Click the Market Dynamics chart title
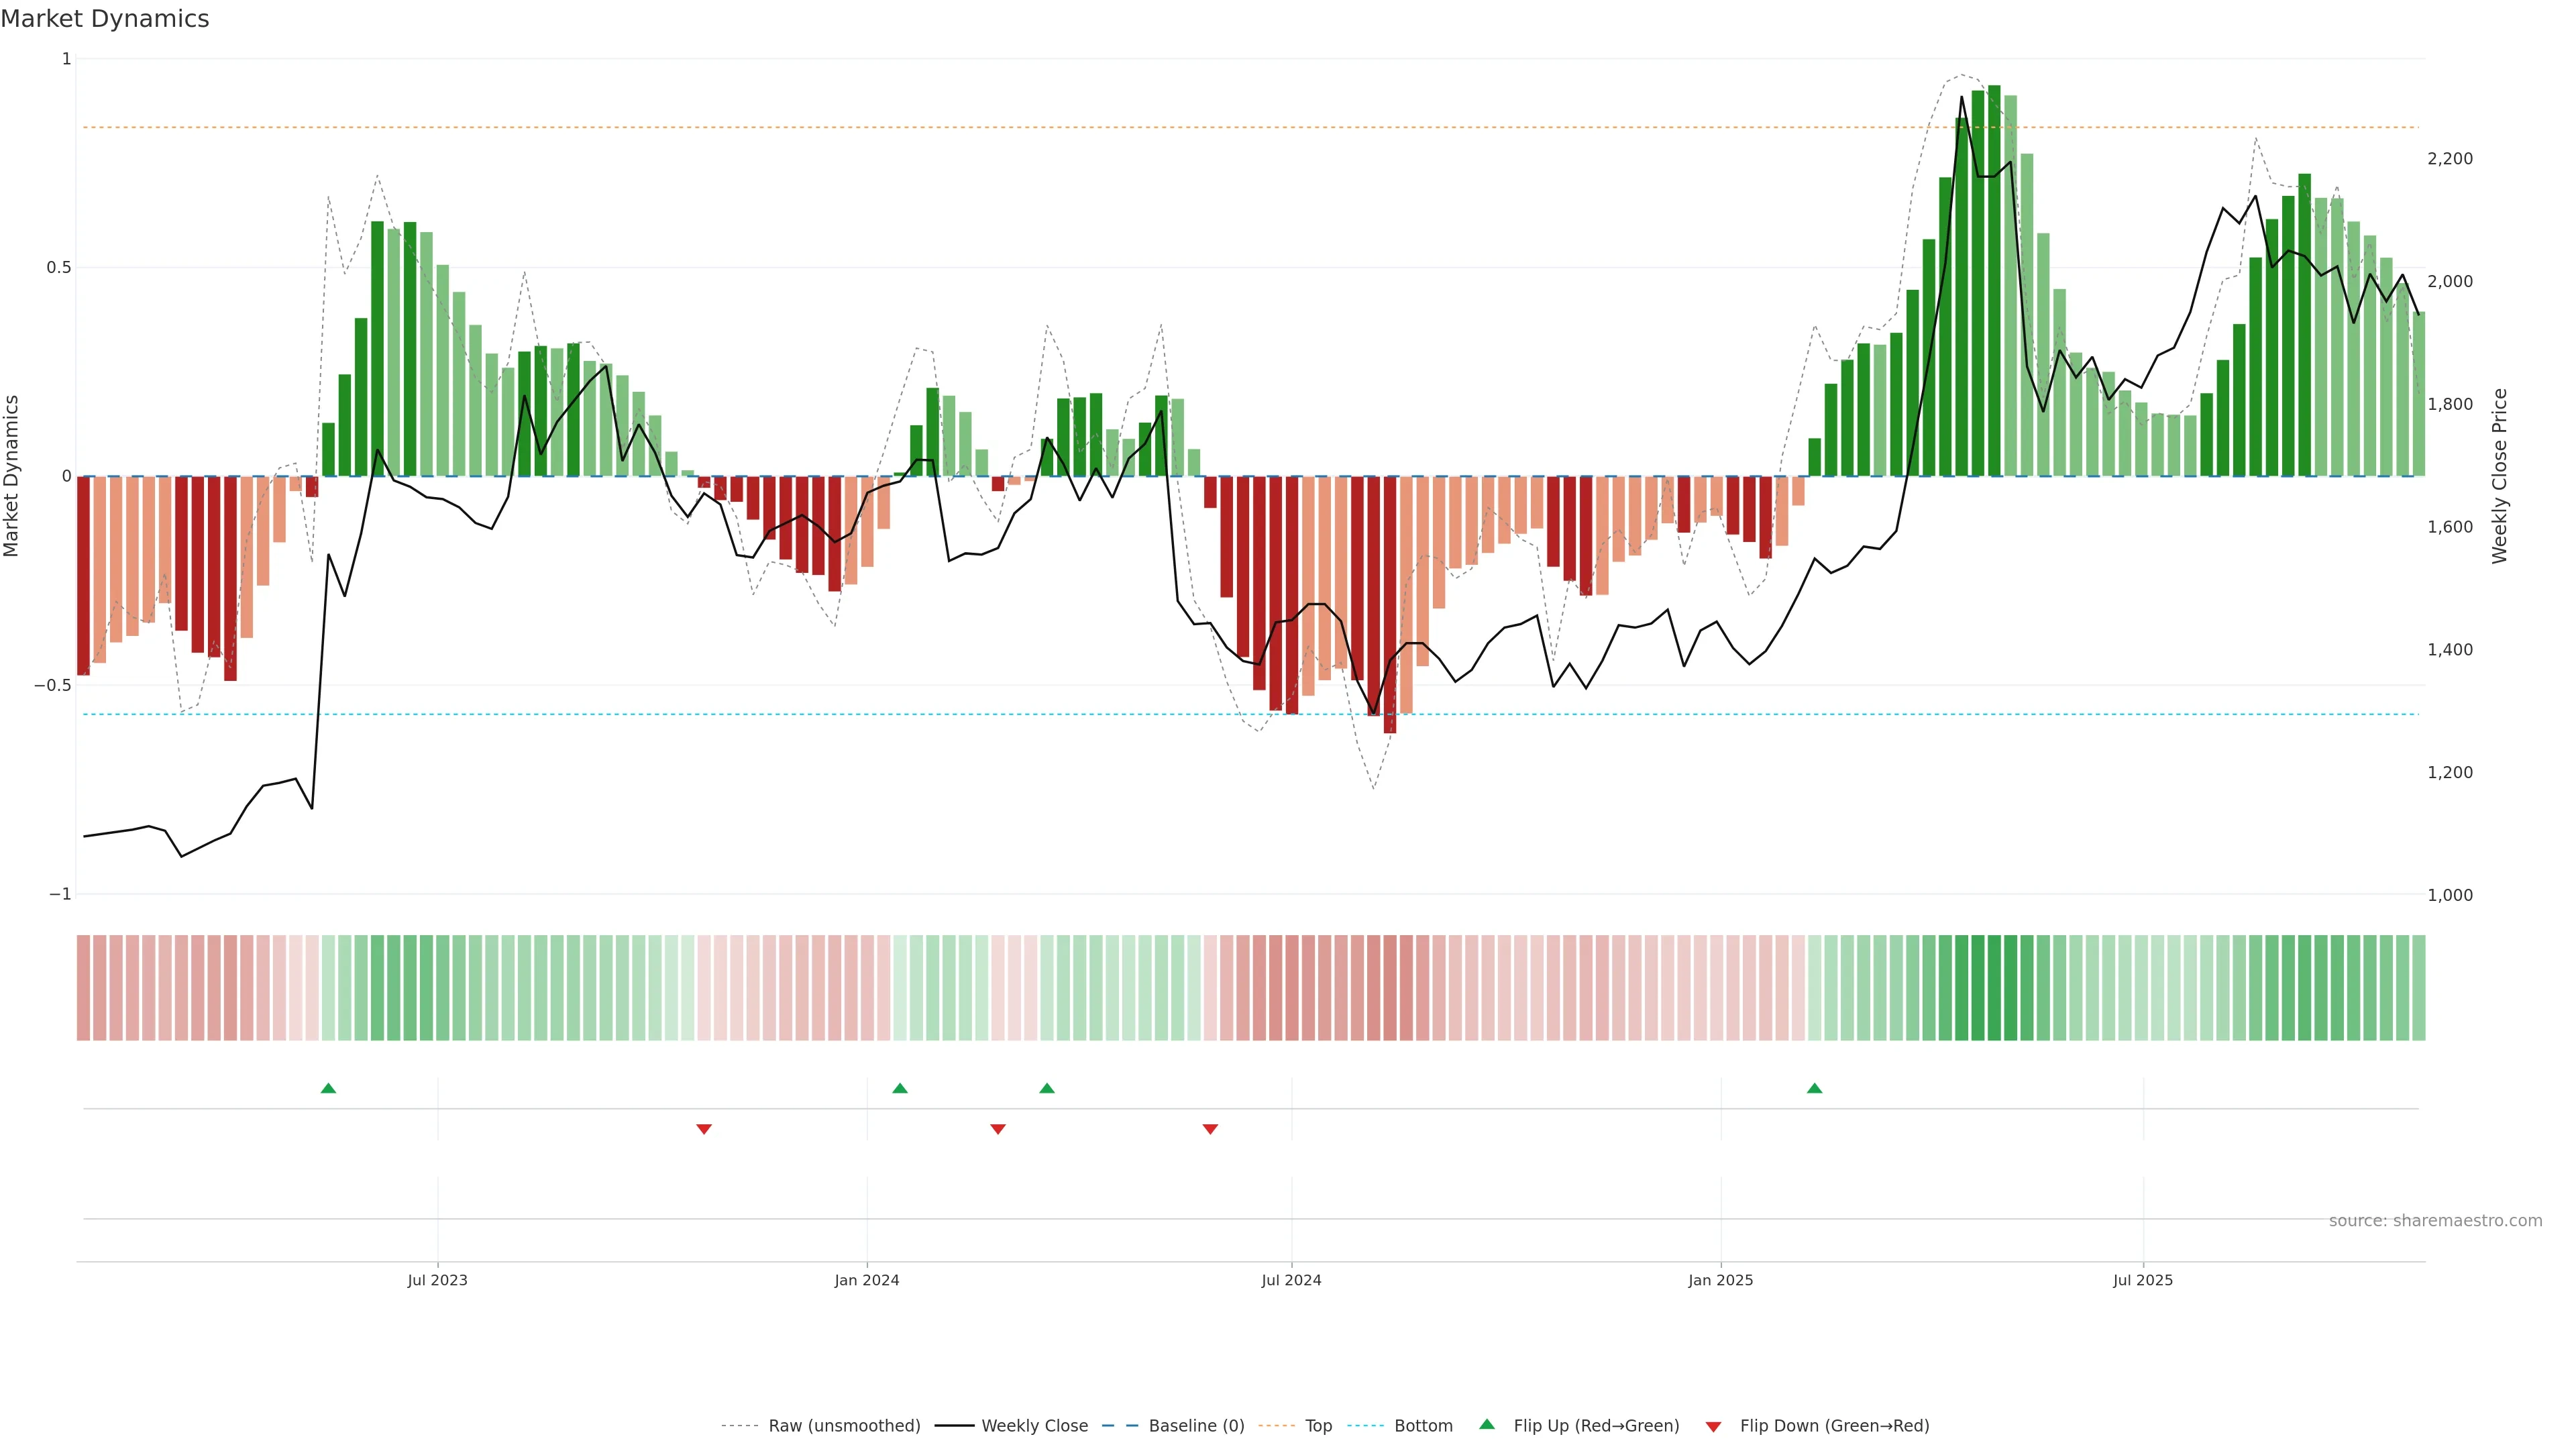Viewport: 2576px width, 1449px height. (105, 19)
